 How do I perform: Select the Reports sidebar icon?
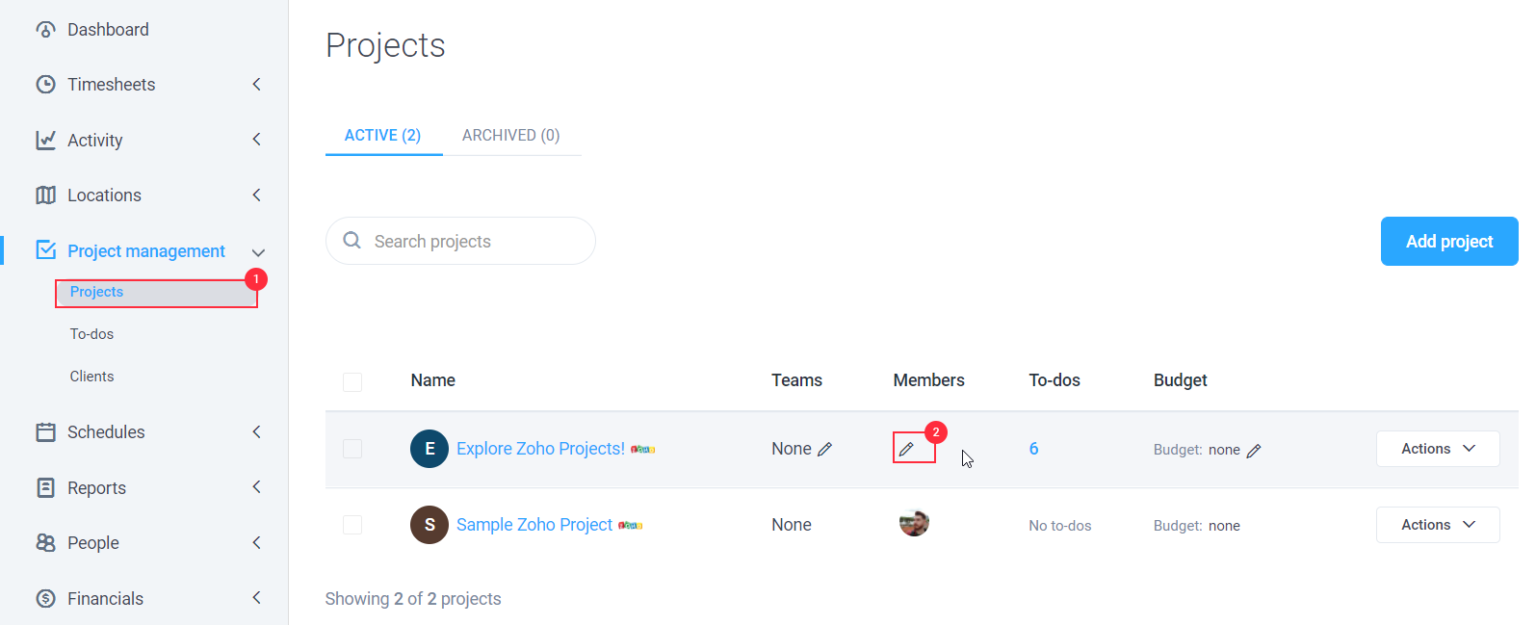pyautogui.click(x=45, y=487)
